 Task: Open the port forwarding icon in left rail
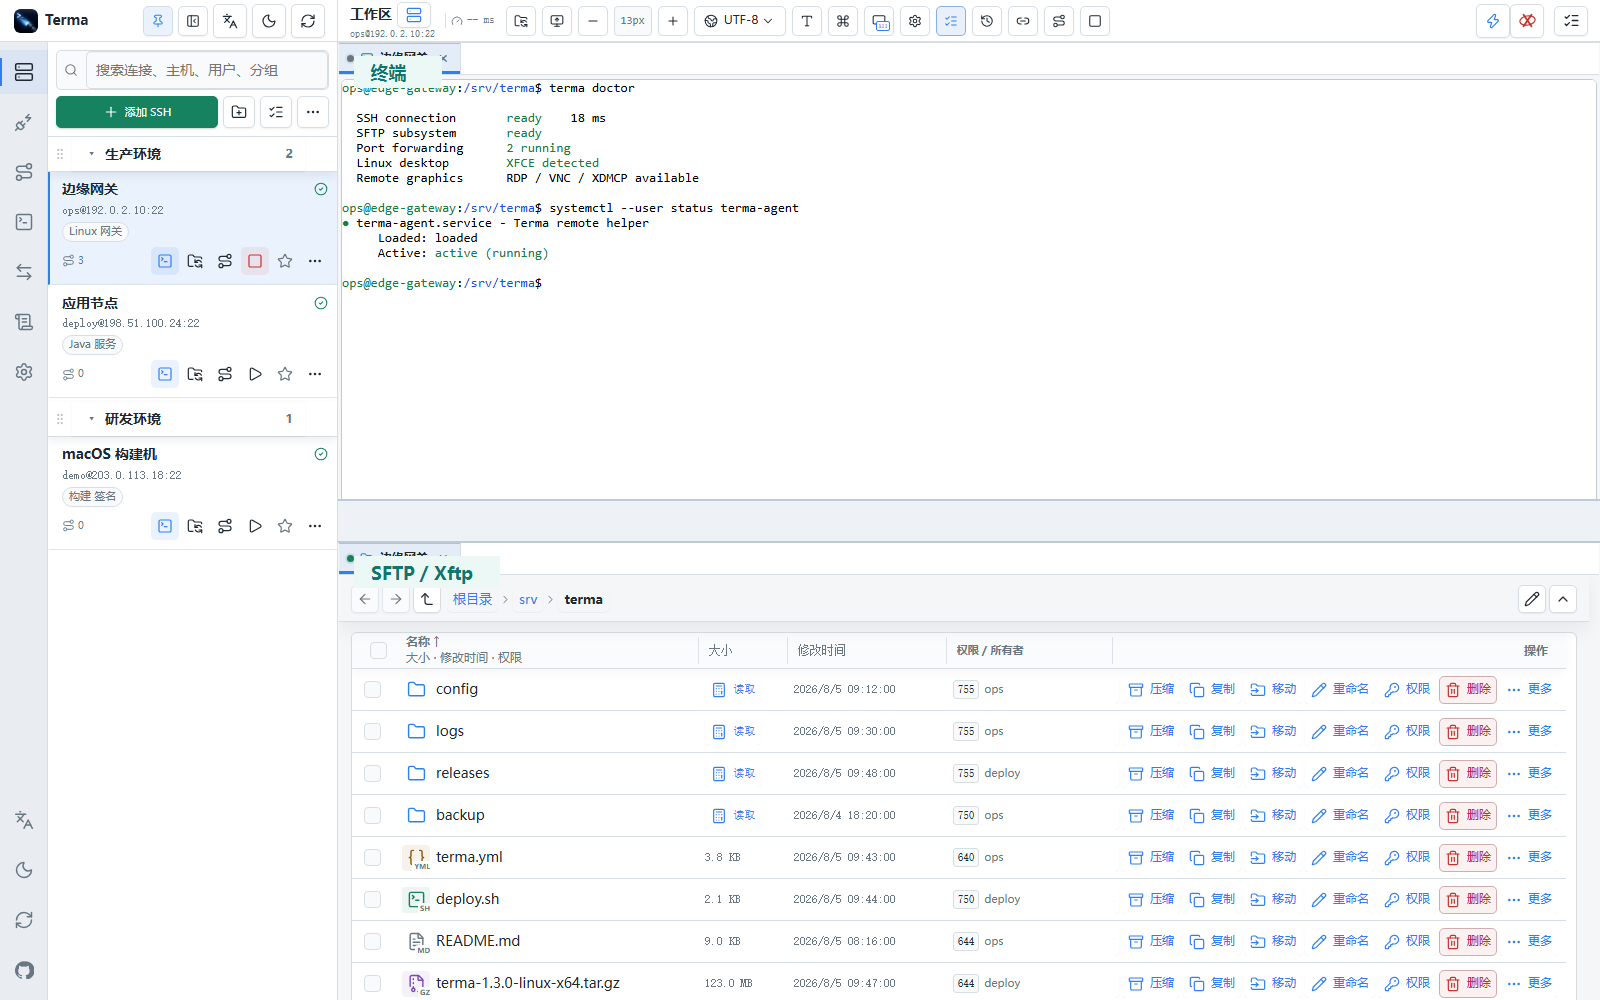(x=24, y=172)
